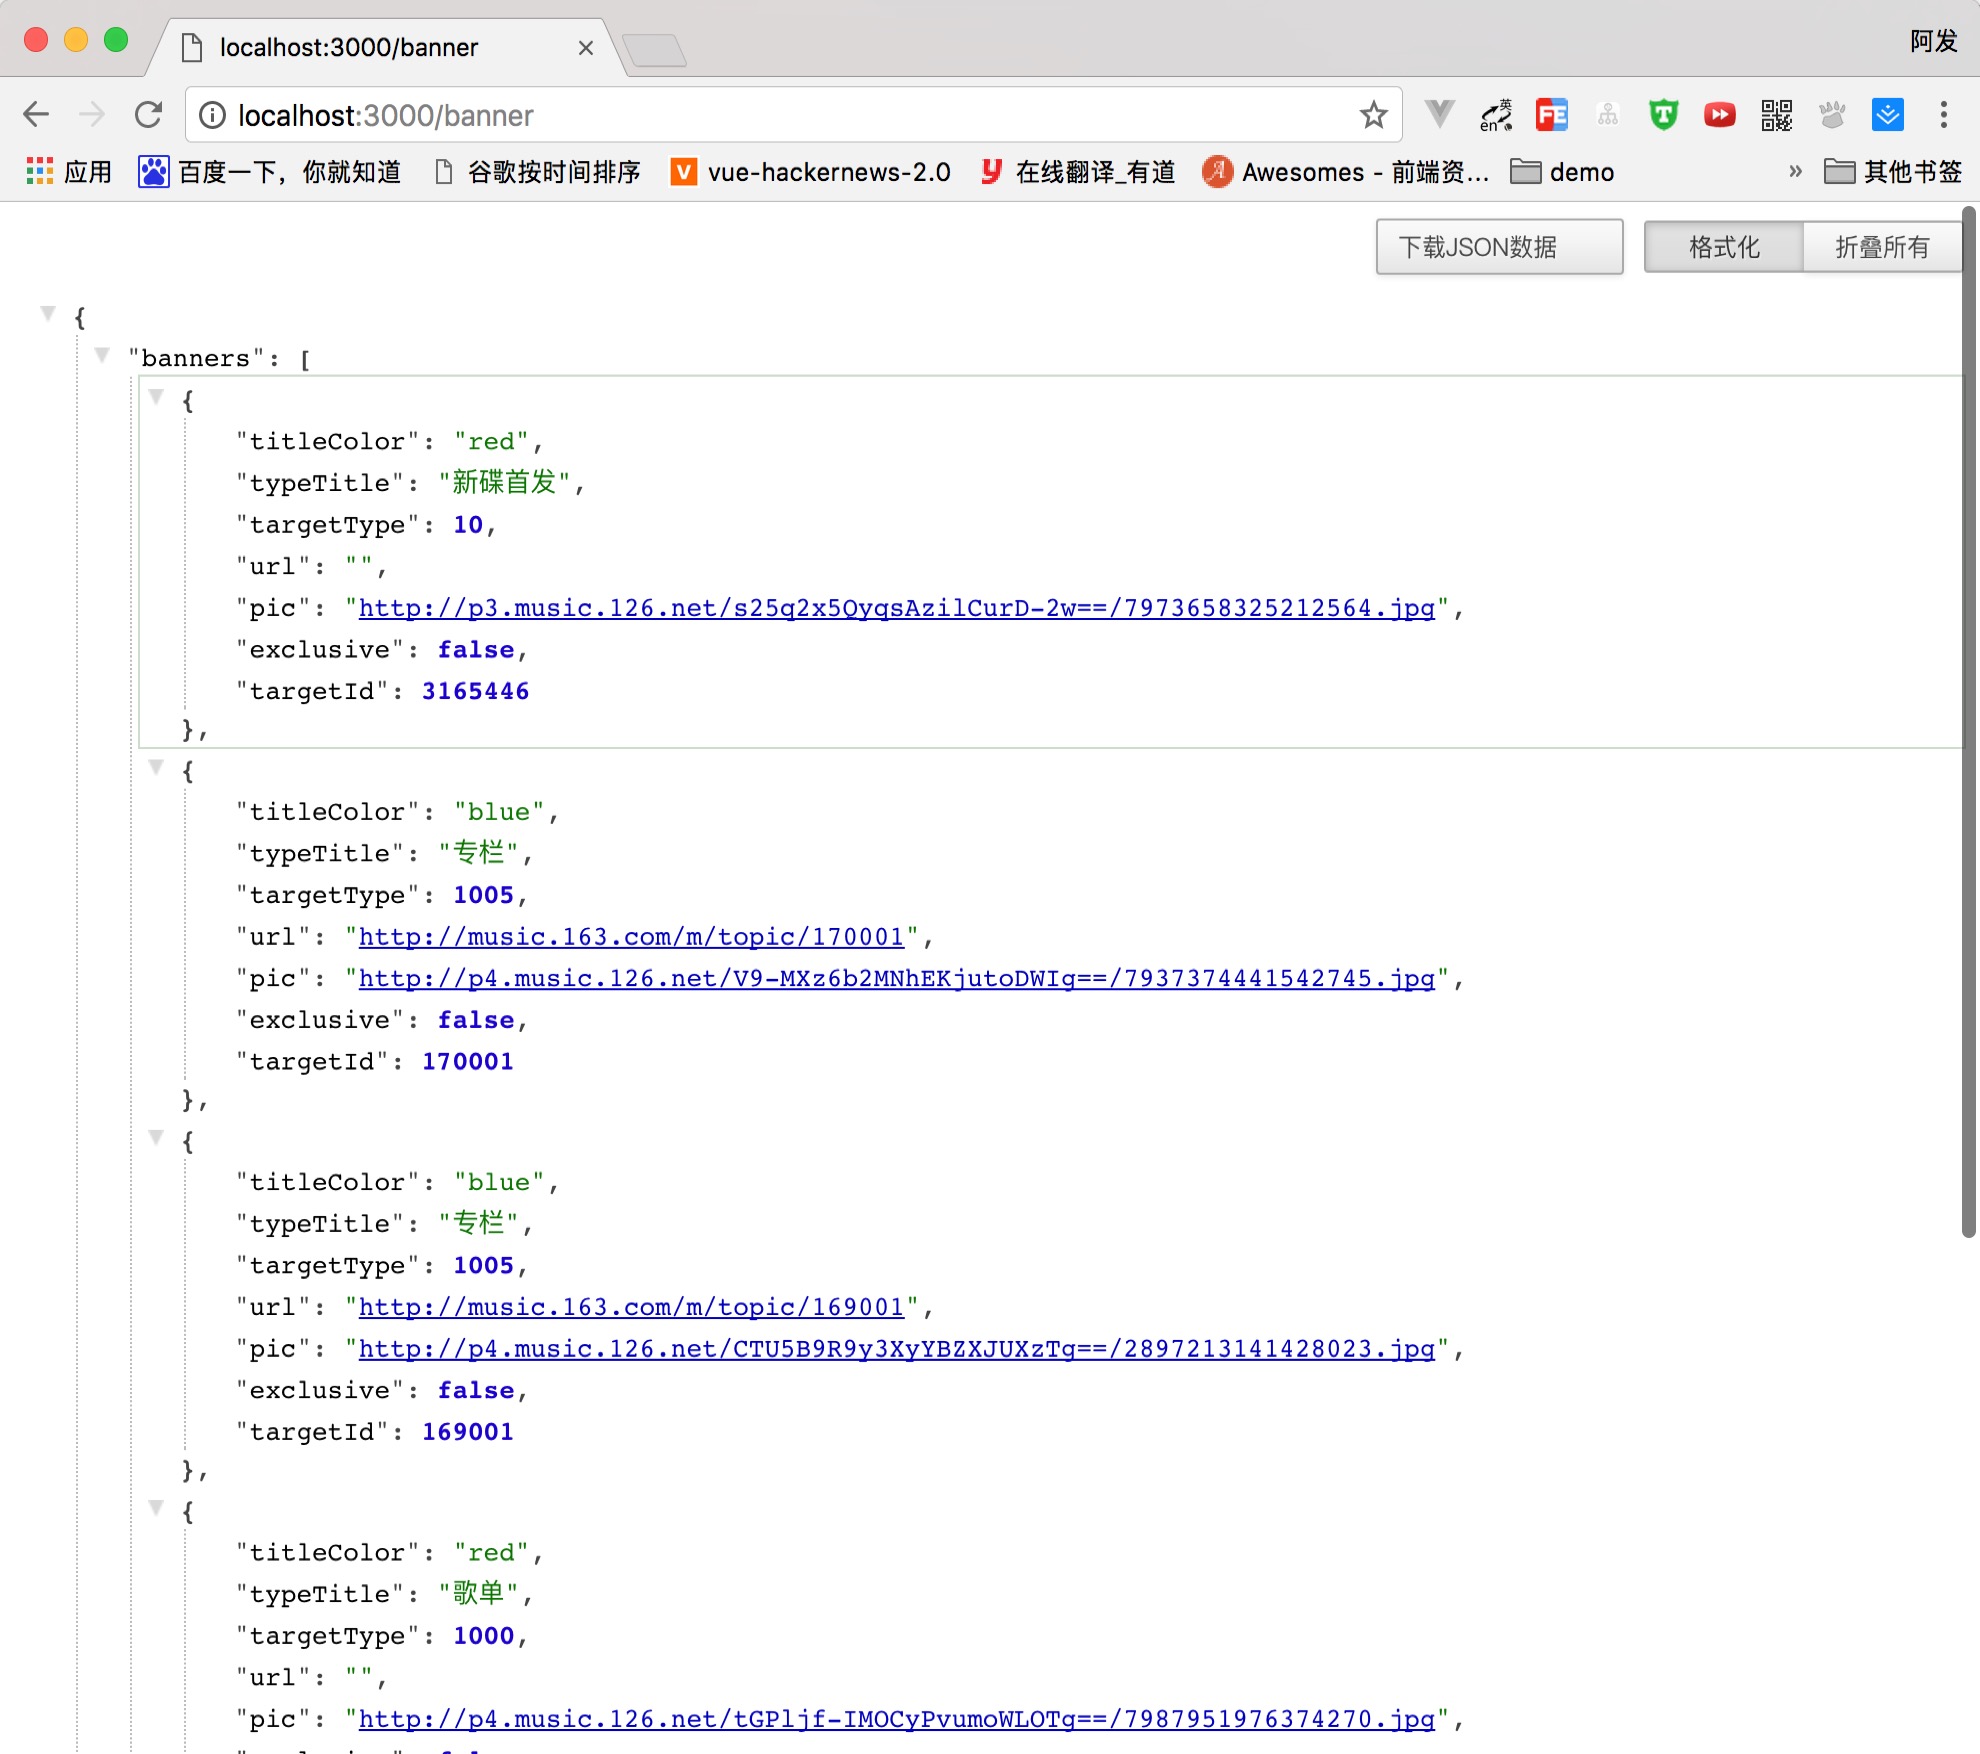
Task: Open the music.163.com topic 170001 link
Action: [631, 937]
